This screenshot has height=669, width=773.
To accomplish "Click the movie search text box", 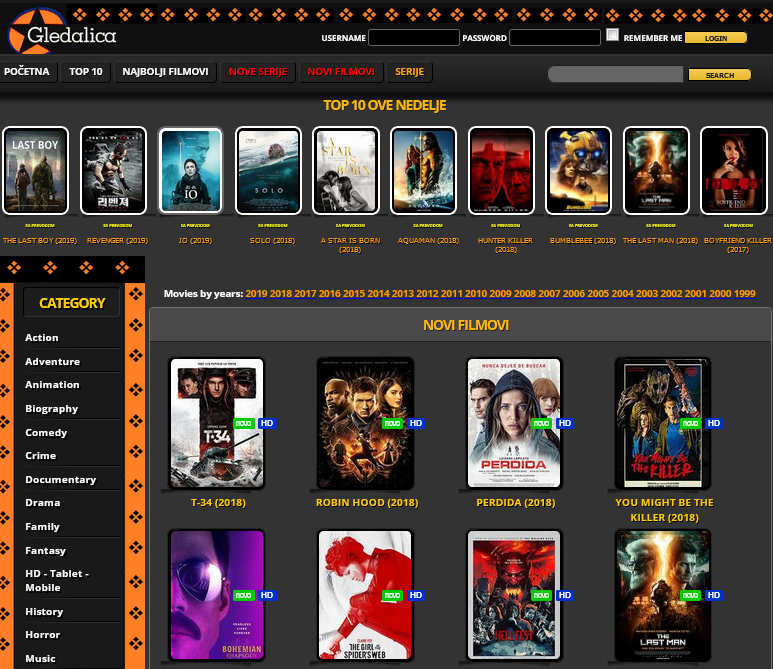I will coord(615,74).
